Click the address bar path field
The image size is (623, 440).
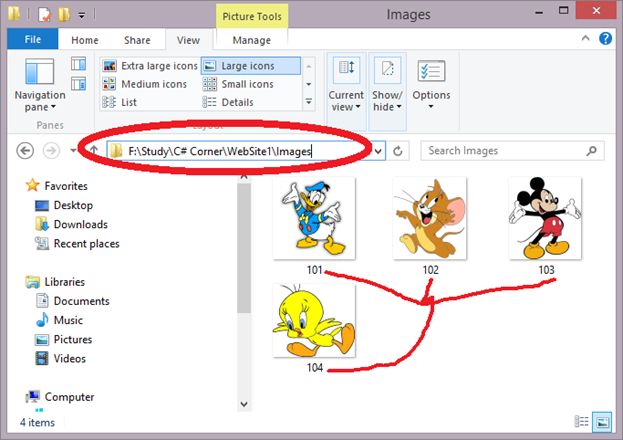pos(240,151)
